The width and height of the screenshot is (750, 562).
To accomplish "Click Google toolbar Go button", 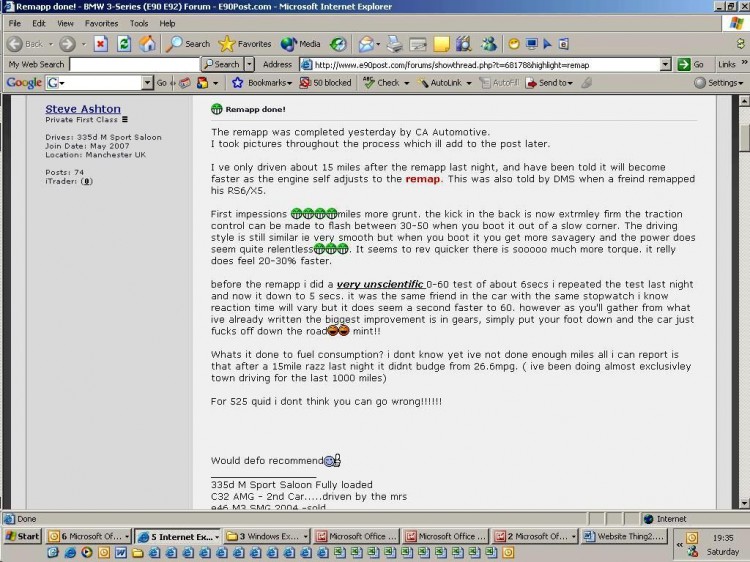I will 162,83.
